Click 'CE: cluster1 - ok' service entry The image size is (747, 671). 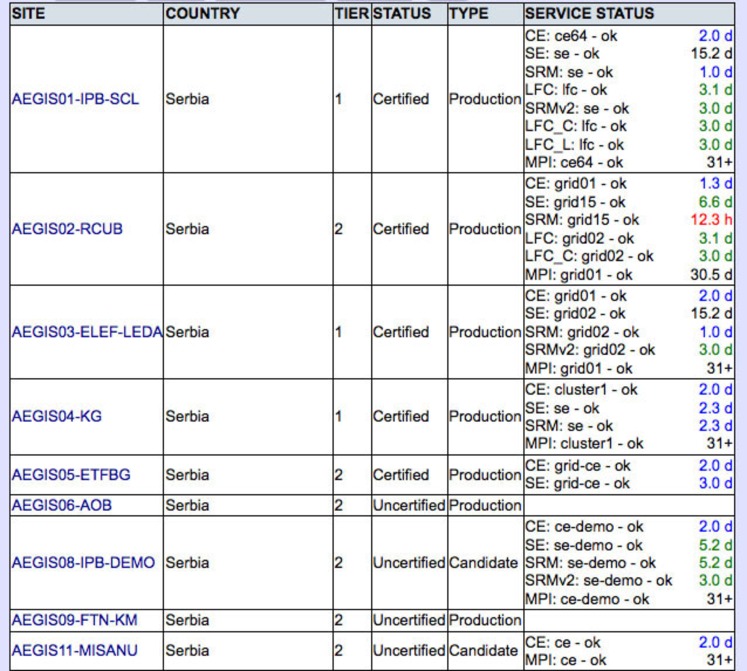[x=581, y=390]
